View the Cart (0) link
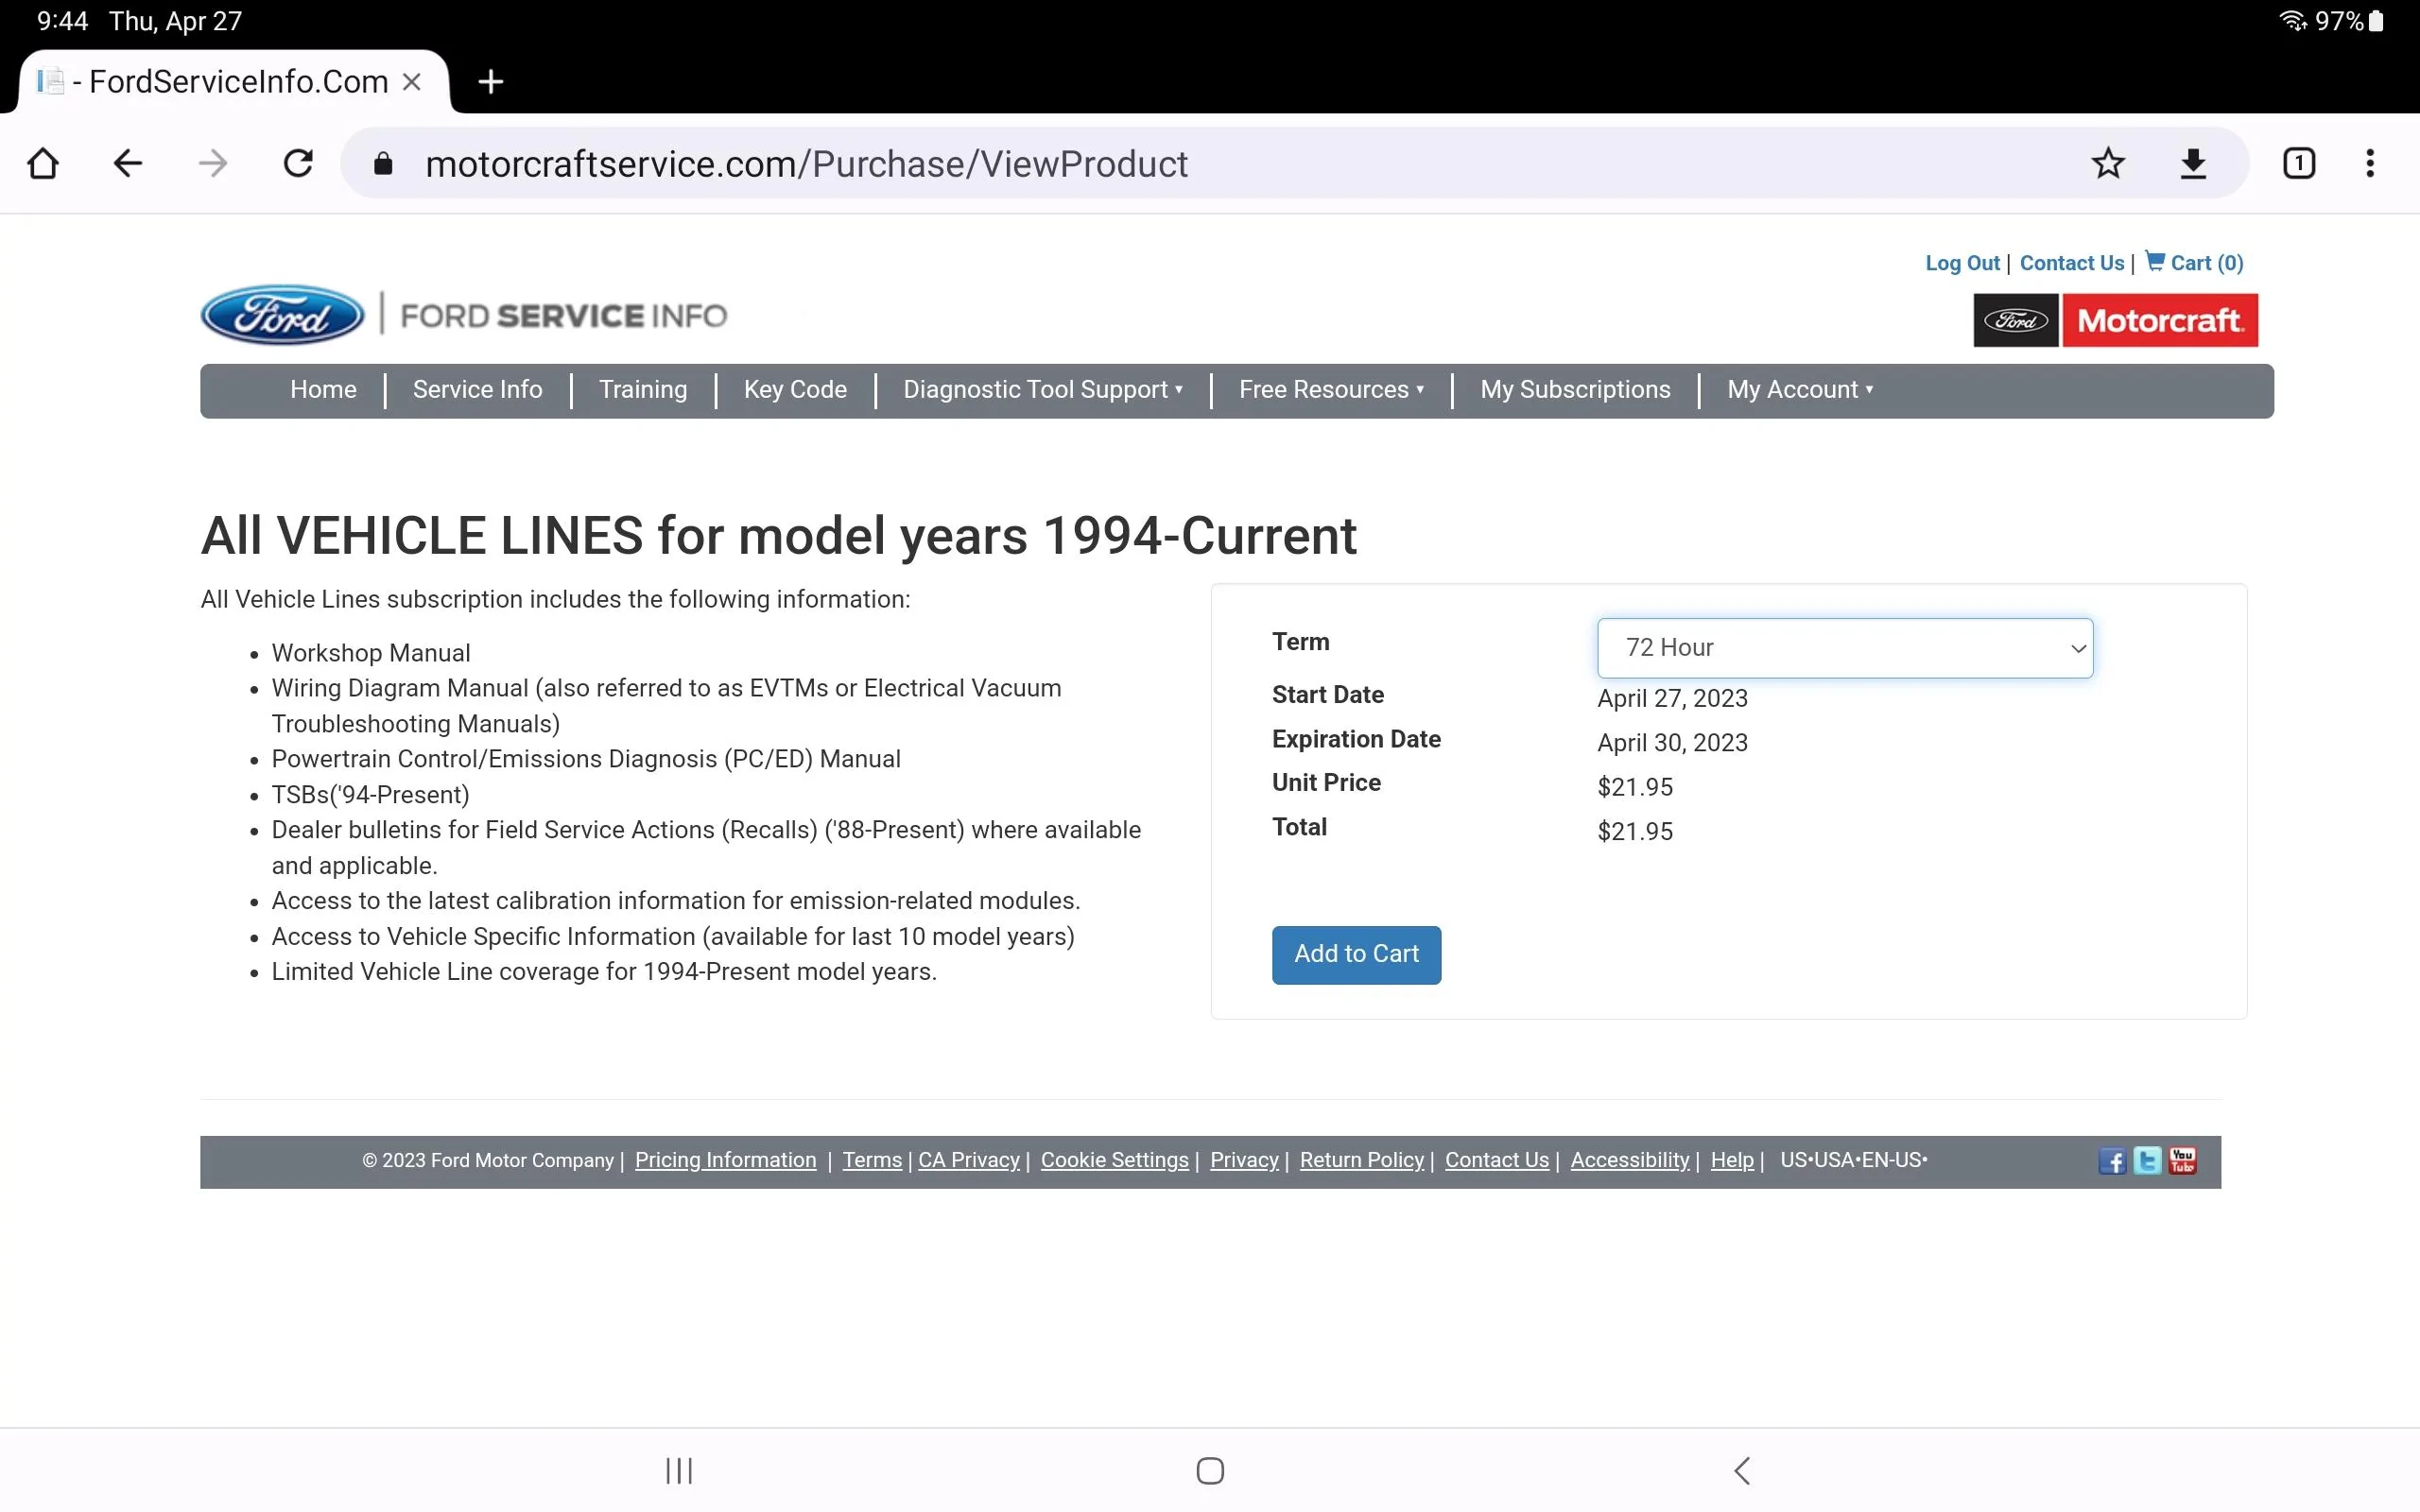2420x1512 pixels. 2195,263
